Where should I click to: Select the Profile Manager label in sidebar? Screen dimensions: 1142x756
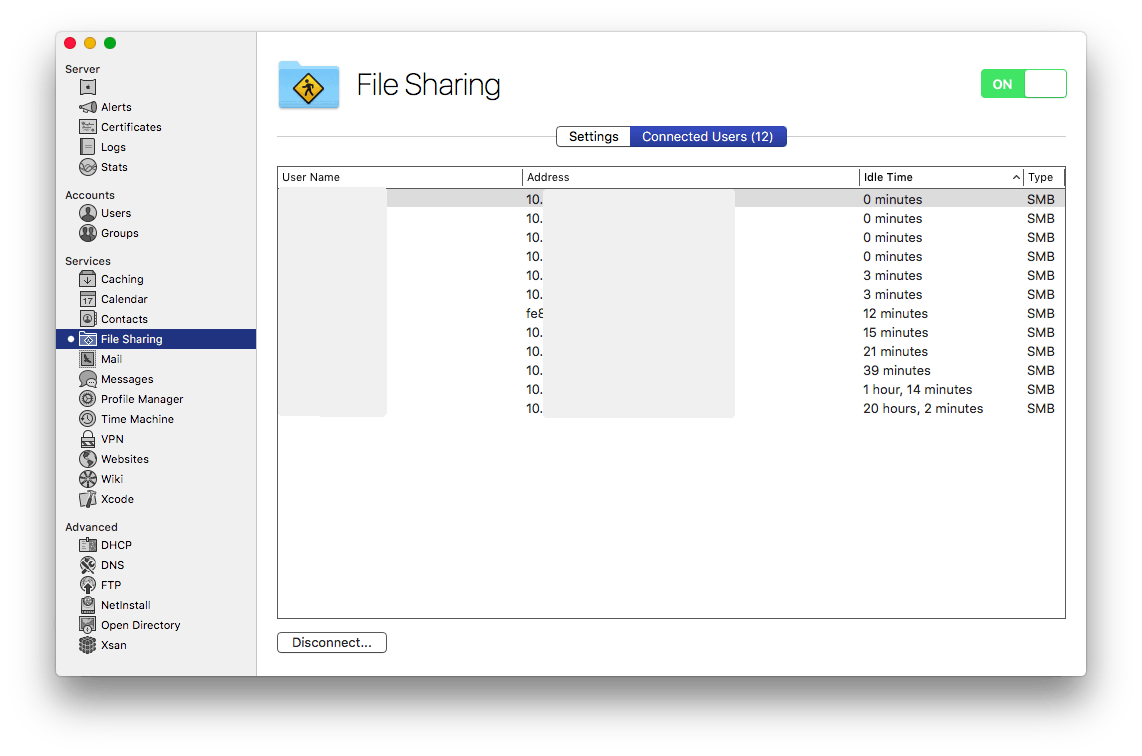point(142,399)
